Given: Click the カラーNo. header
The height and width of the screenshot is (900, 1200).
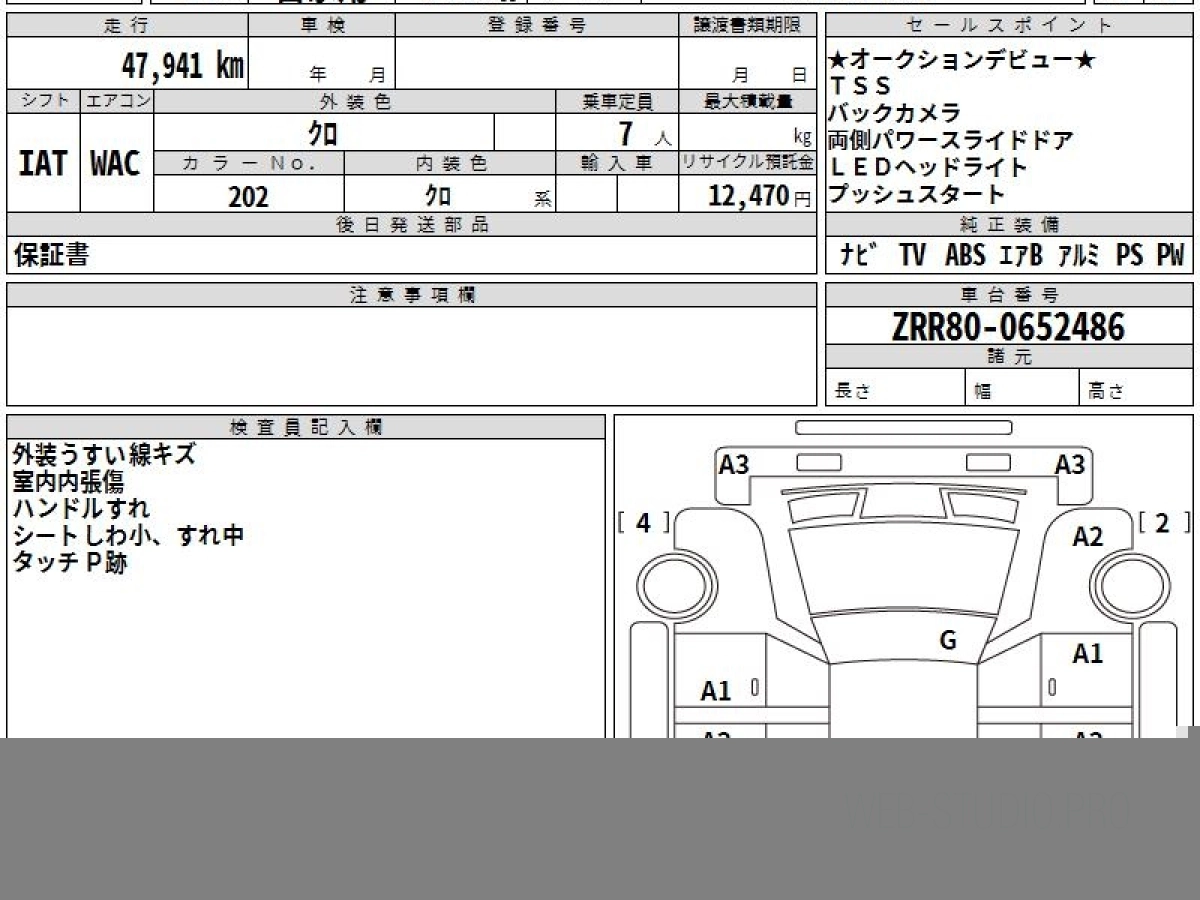Looking at the screenshot, I should pyautogui.click(x=249, y=163).
